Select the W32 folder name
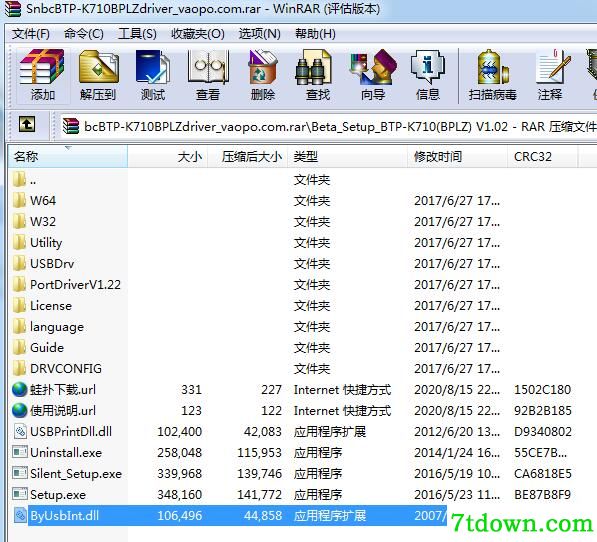This screenshot has height=542, width=597. pyautogui.click(x=43, y=221)
